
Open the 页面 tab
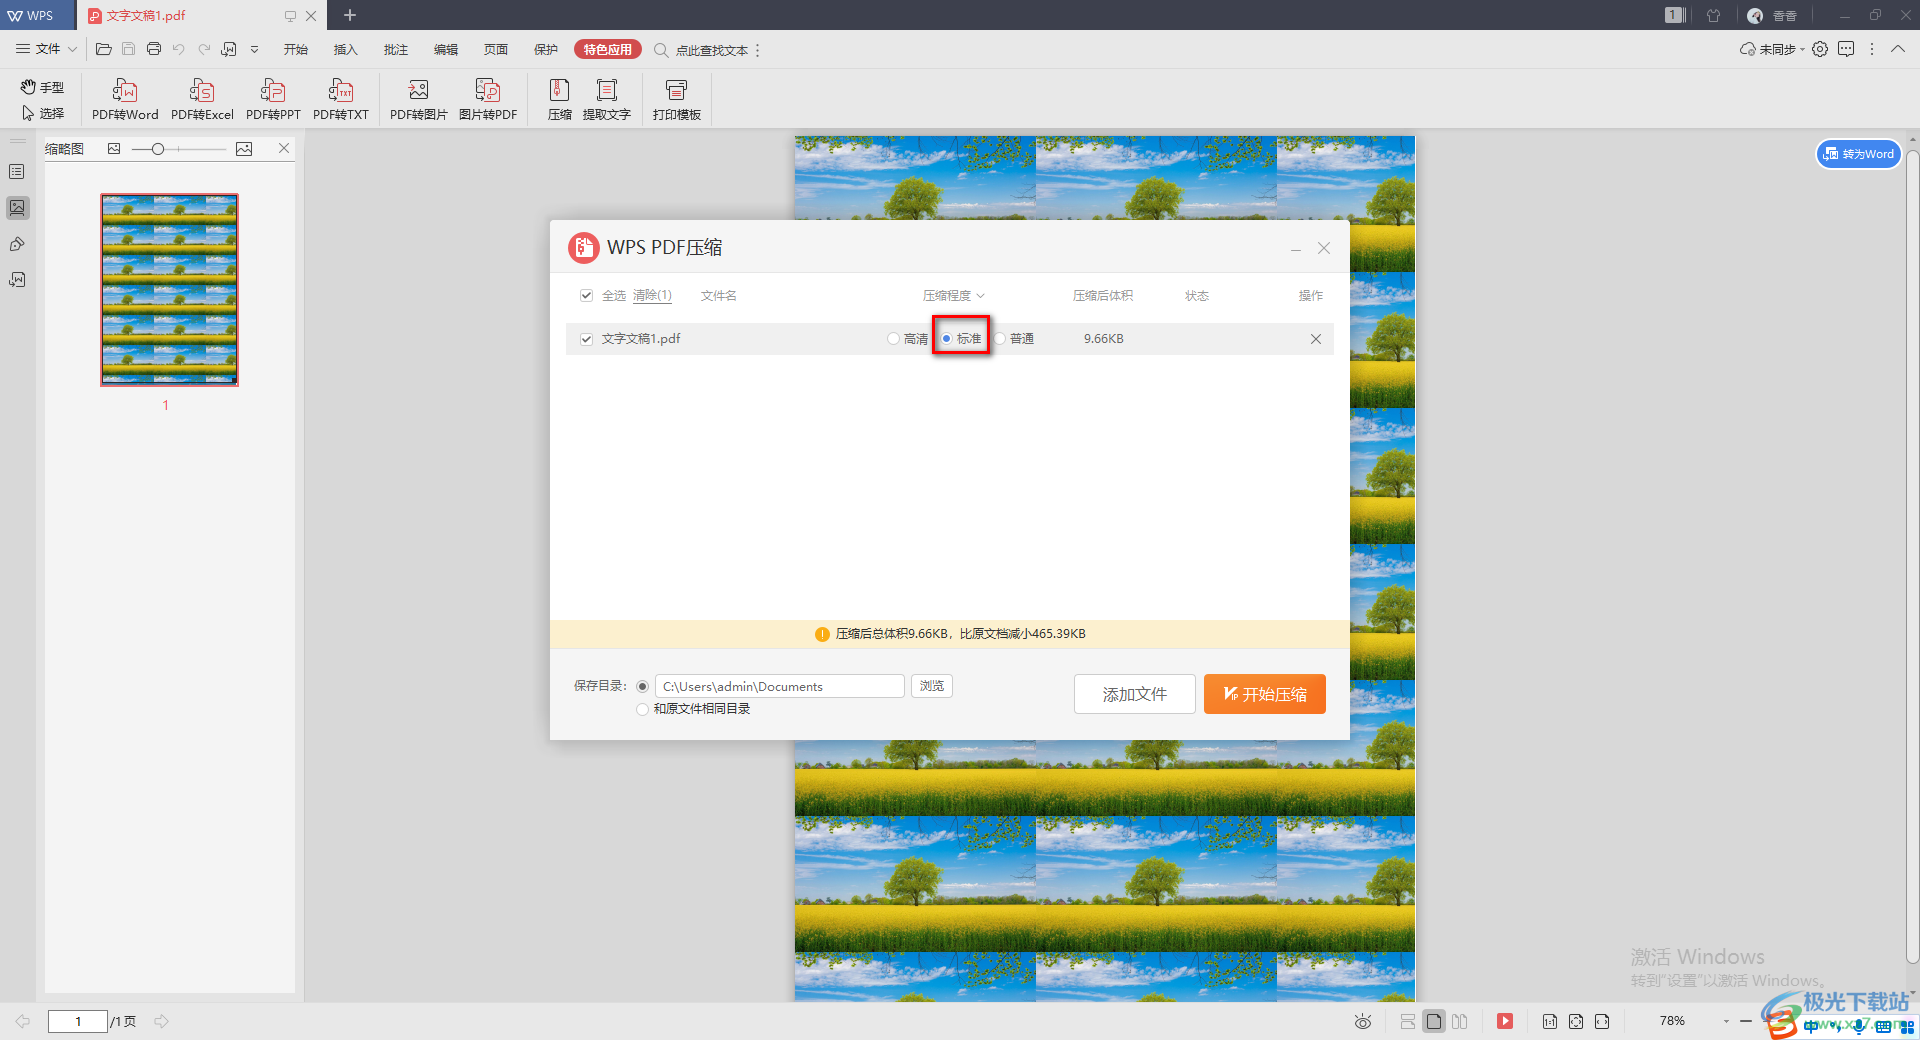(x=496, y=49)
